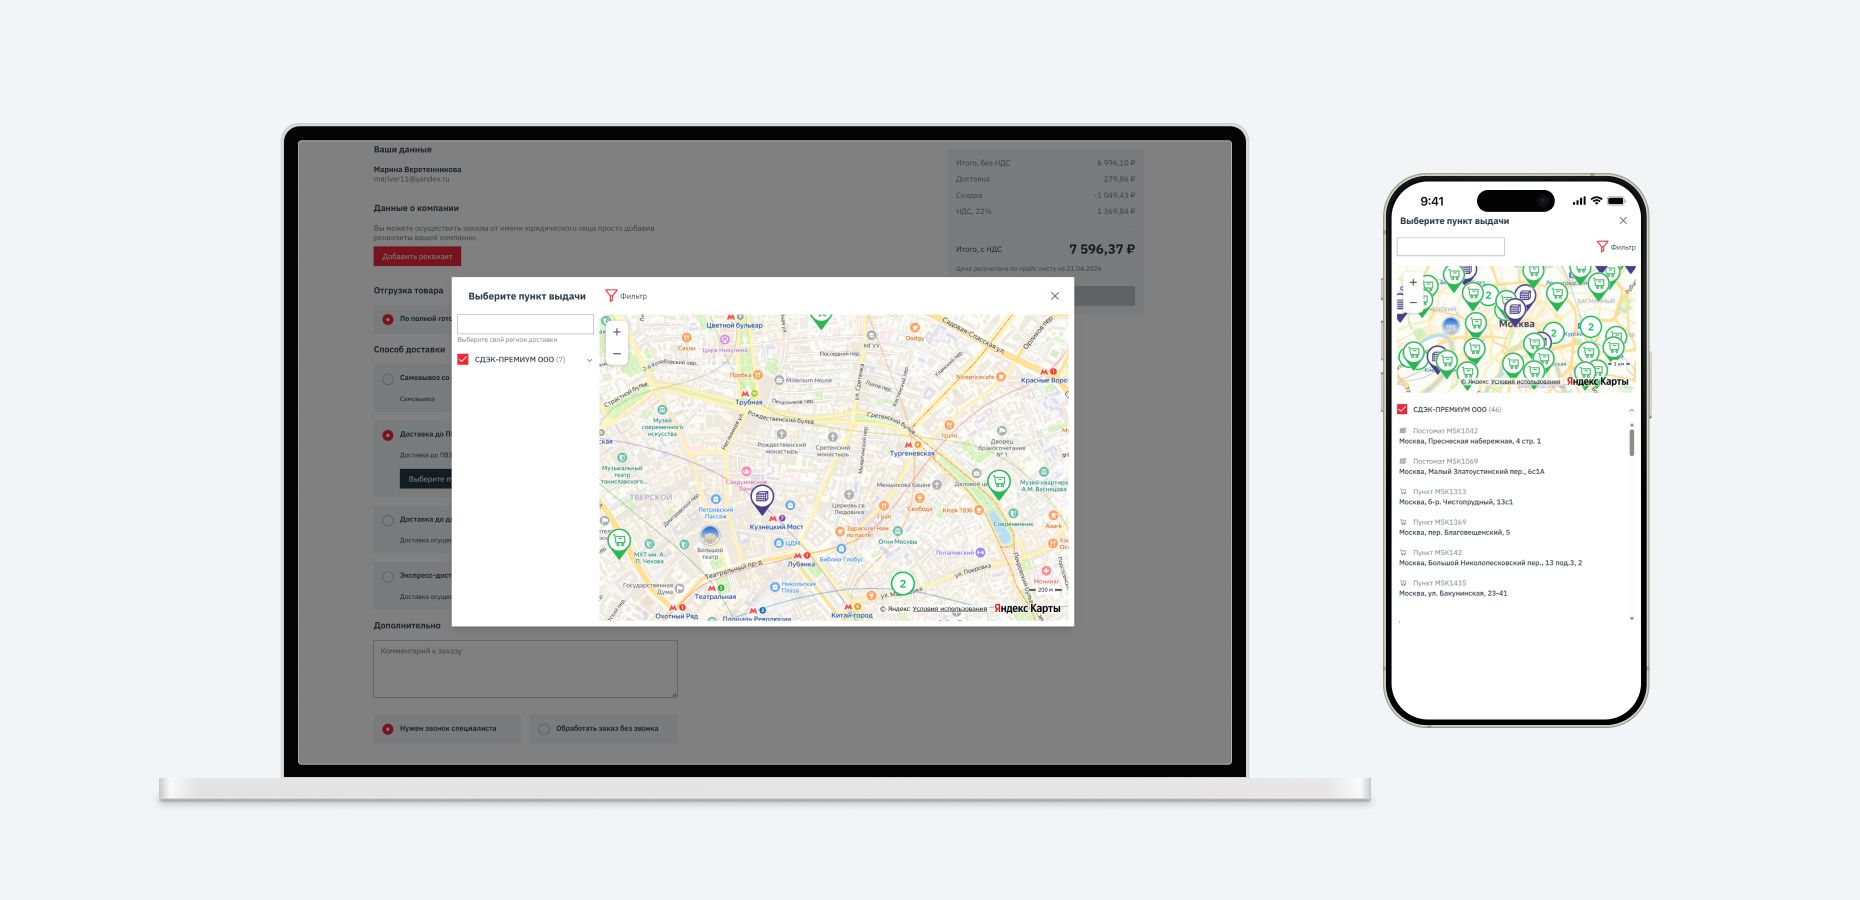1860x900 pixels.
Task: Open the delivery region field in desktop modal
Action: [525, 324]
